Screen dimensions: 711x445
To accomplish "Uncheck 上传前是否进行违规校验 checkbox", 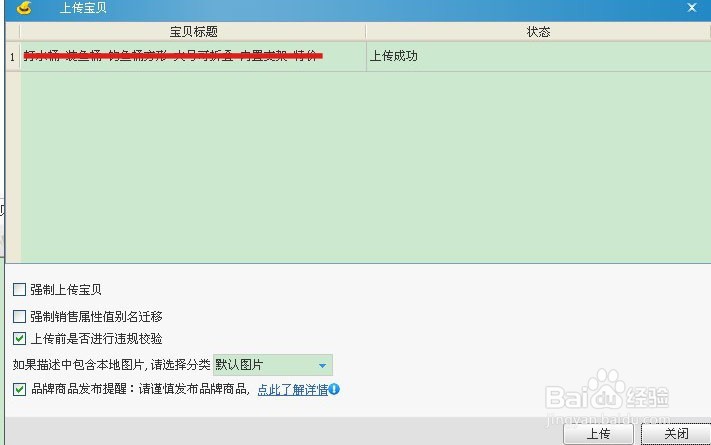I will tap(19, 338).
